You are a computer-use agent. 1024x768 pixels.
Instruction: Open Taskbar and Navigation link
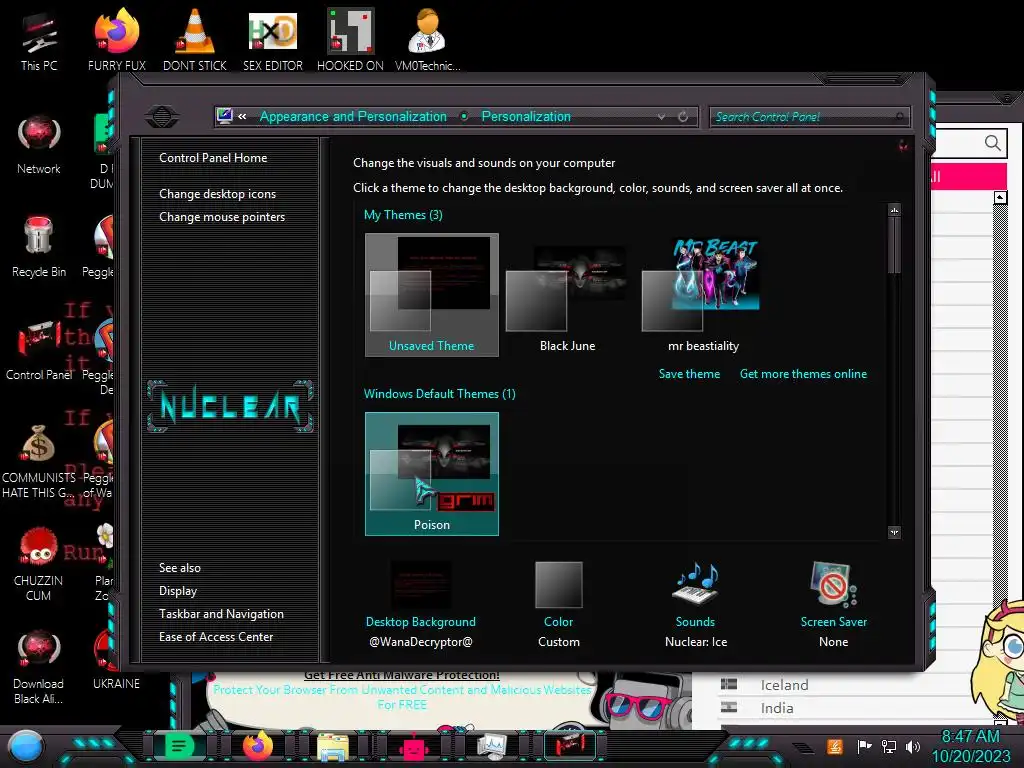[221, 614]
